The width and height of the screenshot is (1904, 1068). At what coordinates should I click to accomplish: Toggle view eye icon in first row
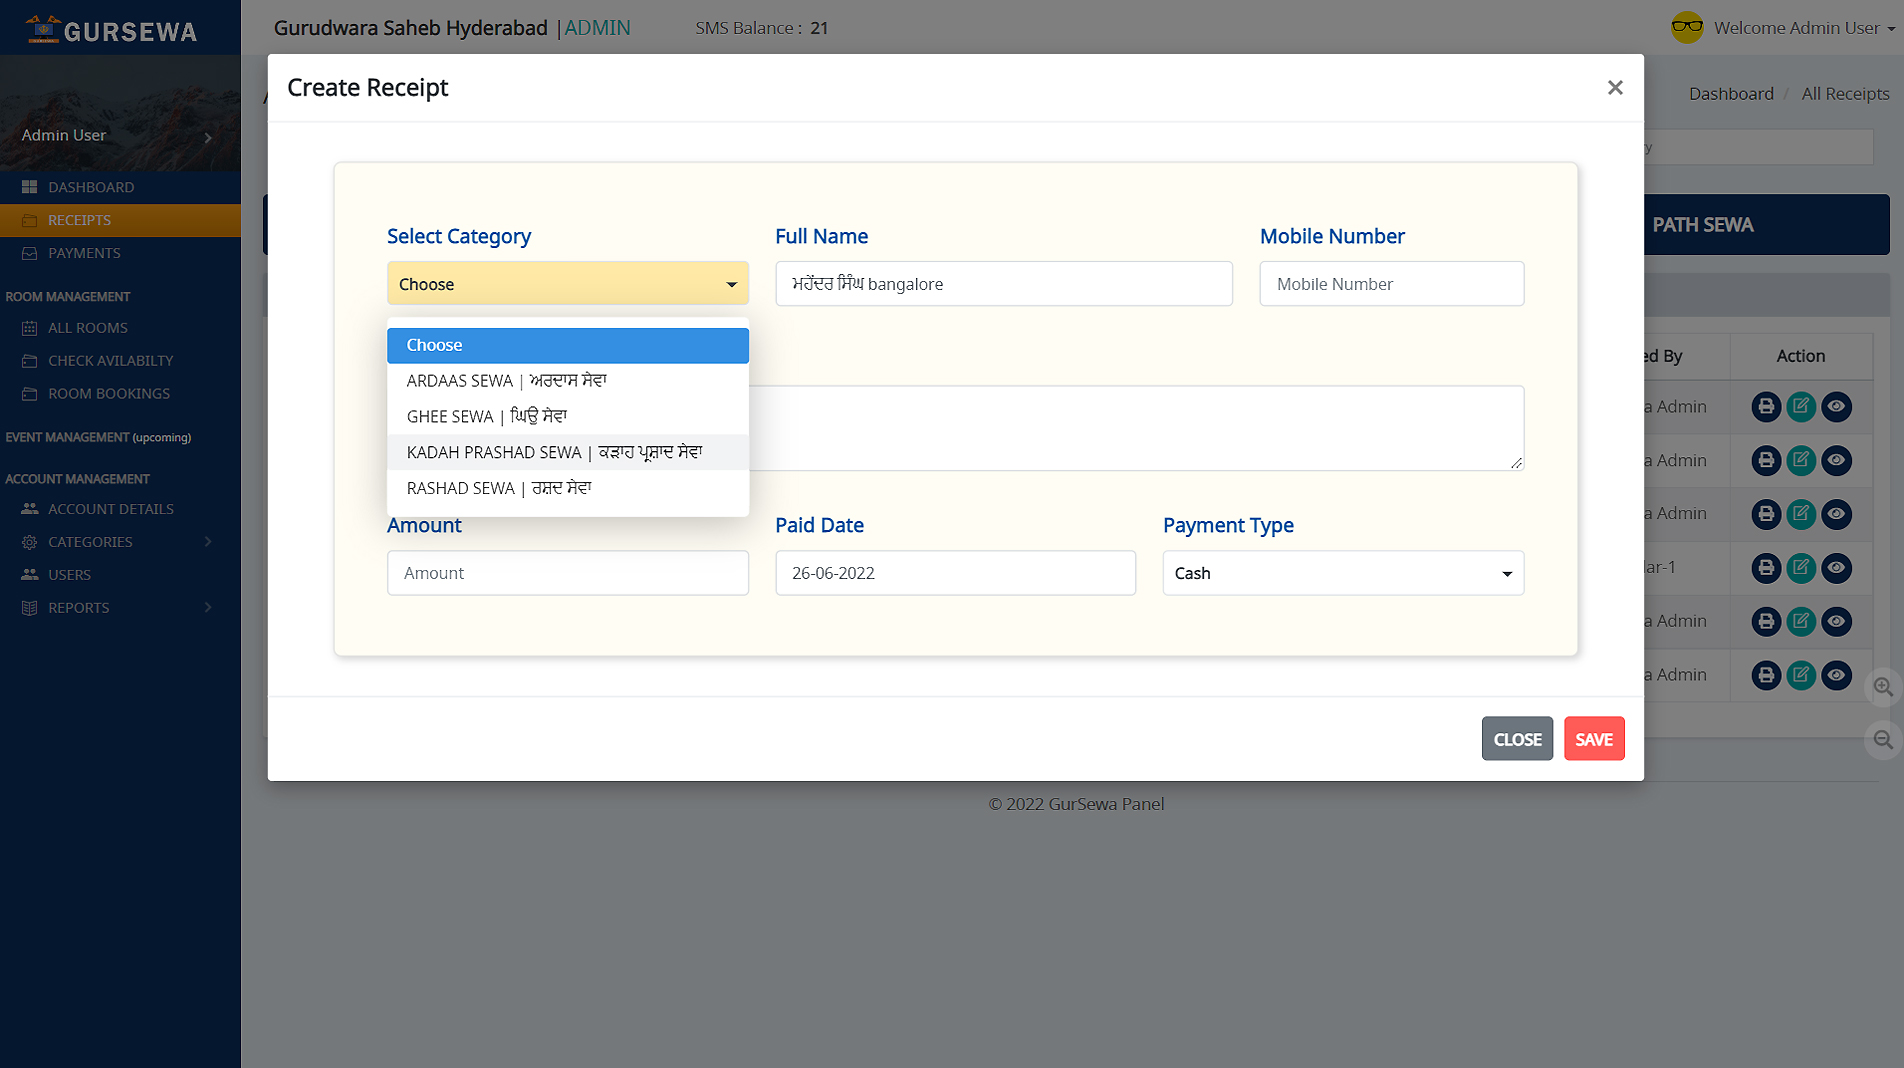1836,407
